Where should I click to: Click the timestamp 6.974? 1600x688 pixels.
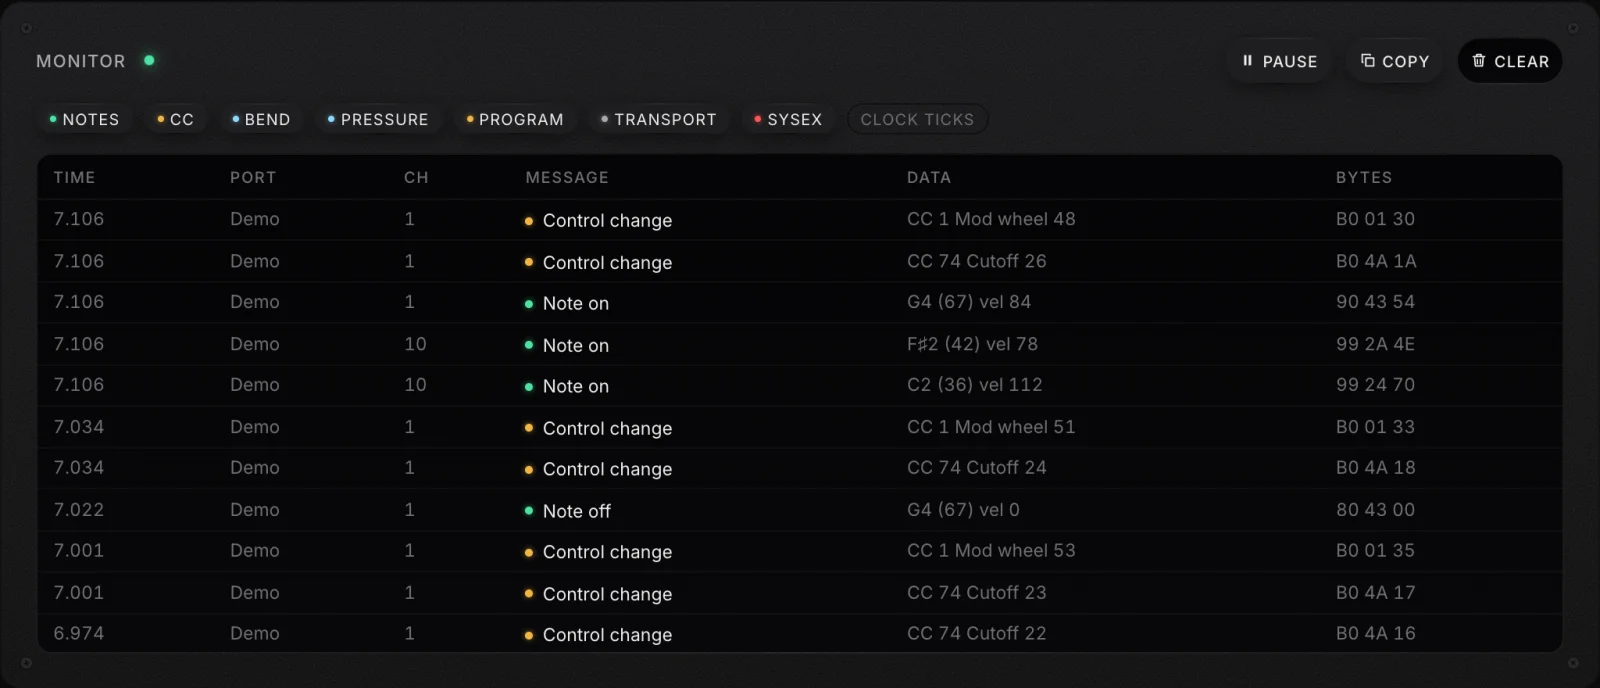[79, 634]
